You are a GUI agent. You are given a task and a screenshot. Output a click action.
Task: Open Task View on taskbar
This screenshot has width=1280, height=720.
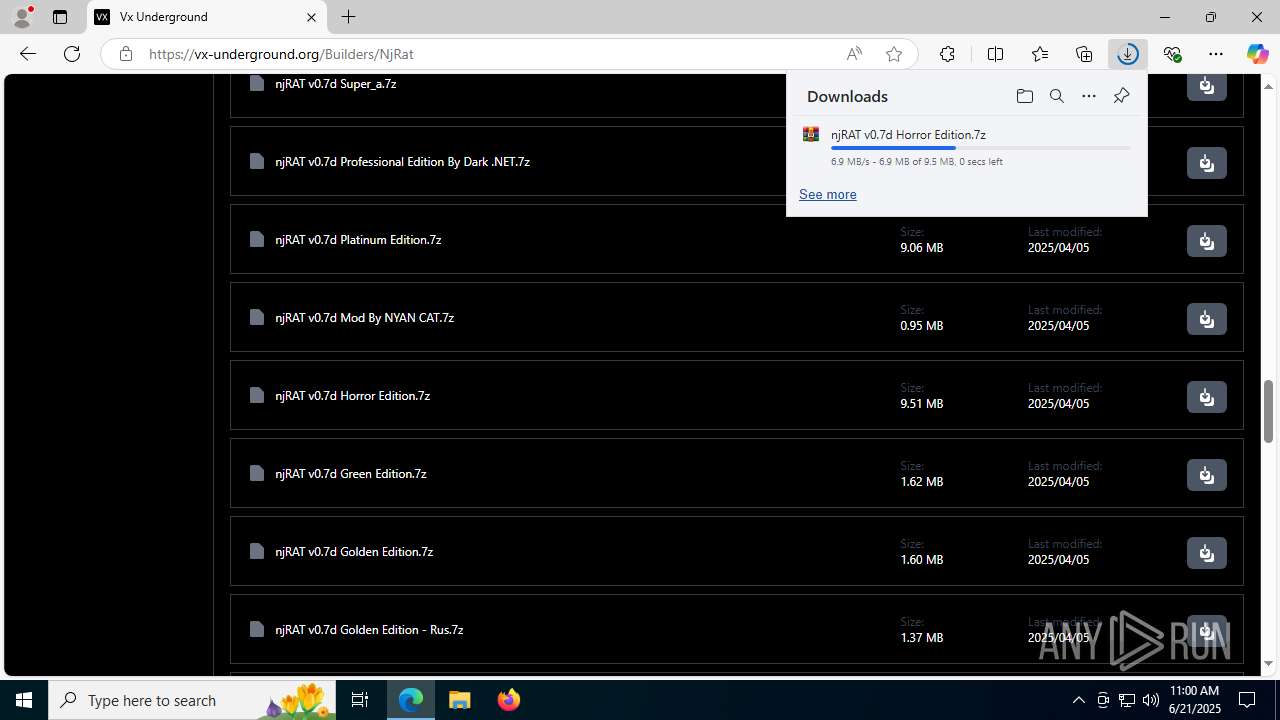360,700
